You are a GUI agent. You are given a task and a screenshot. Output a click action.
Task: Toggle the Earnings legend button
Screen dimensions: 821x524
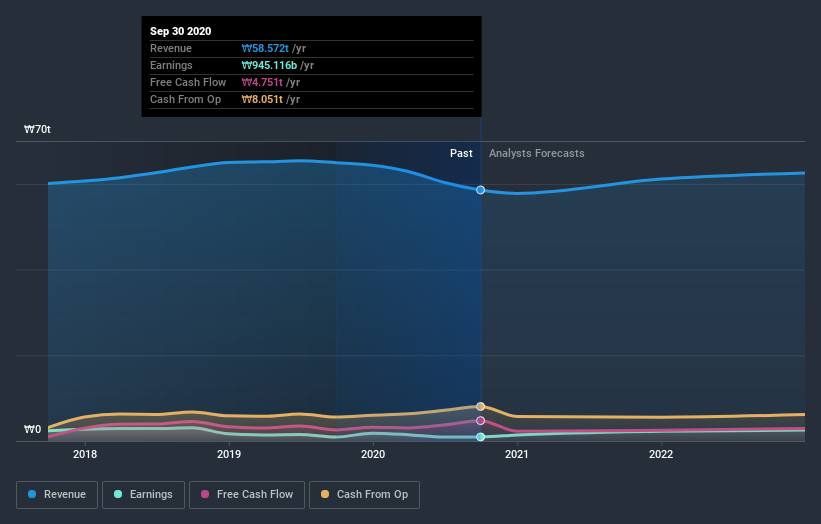[x=143, y=495]
